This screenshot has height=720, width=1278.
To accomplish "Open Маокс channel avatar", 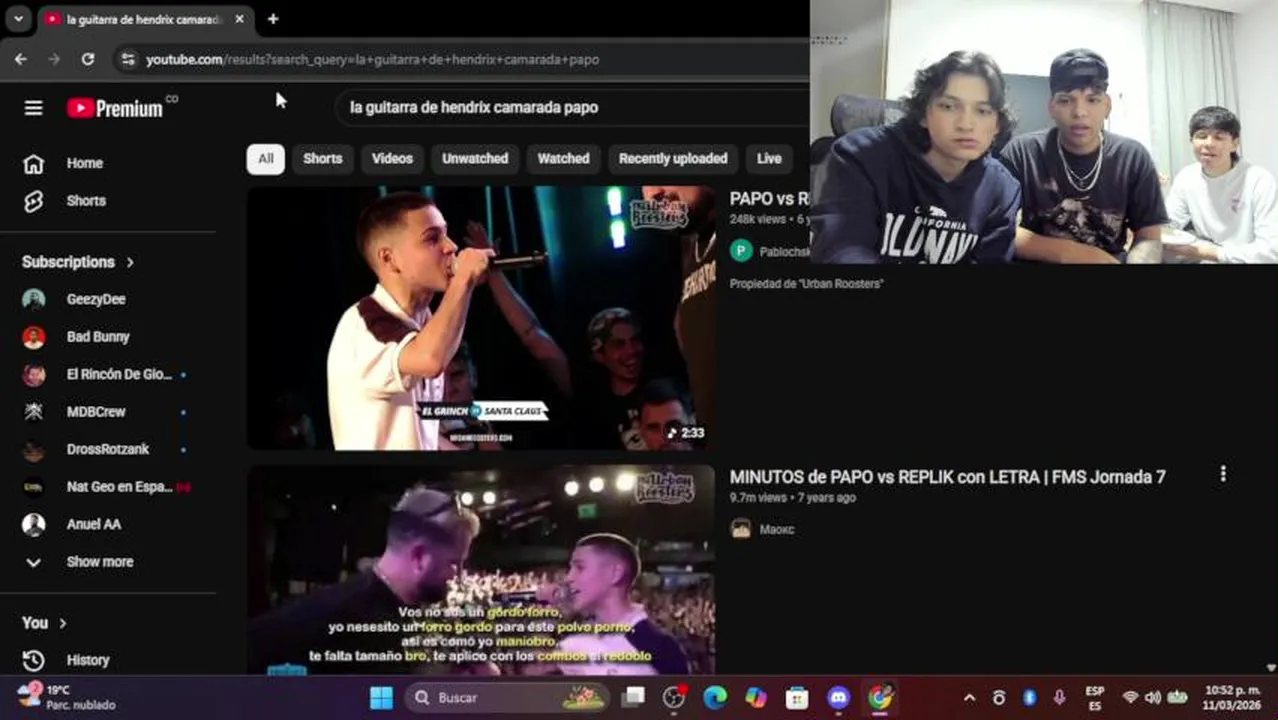I will (x=741, y=529).
